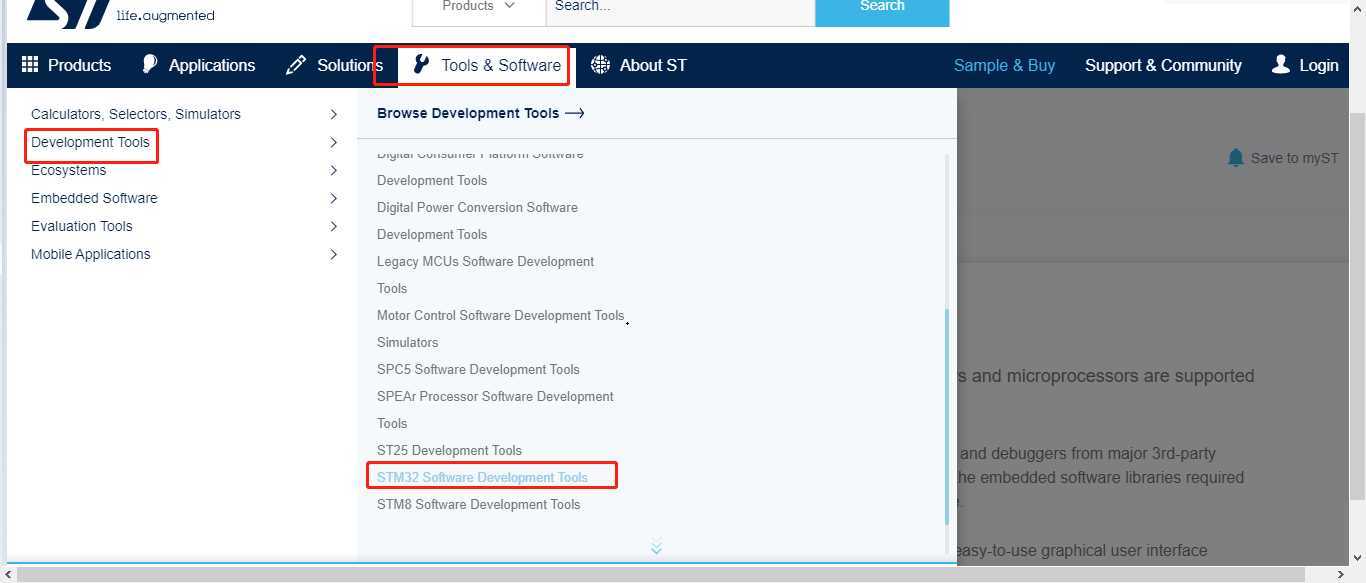This screenshot has width=1366, height=583.
Task: Click the ST logo
Action: pos(67,12)
